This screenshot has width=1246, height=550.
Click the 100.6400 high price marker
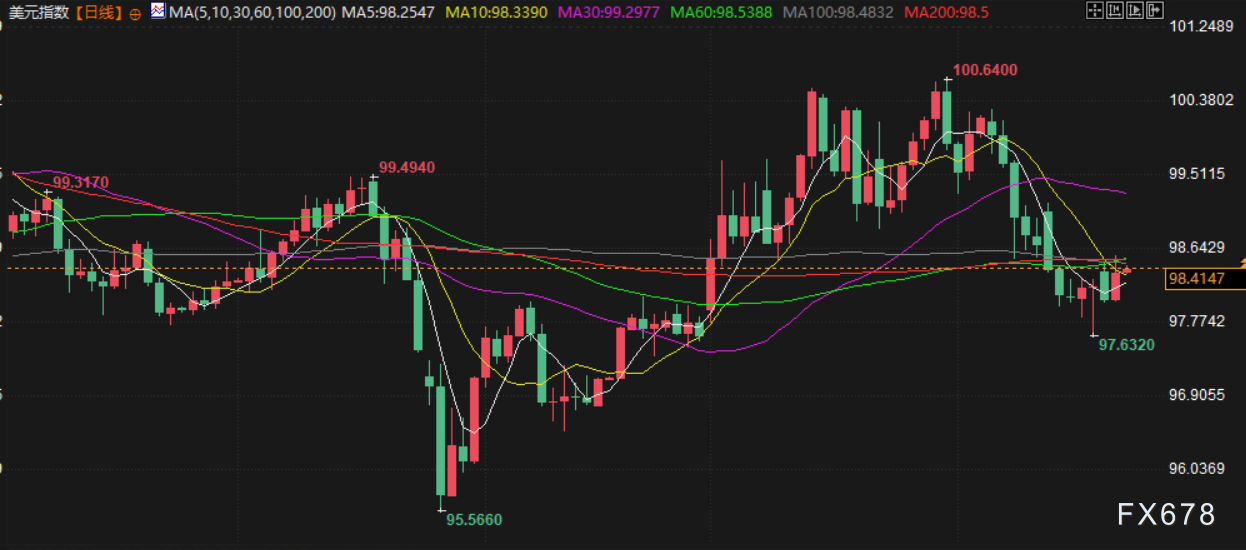(984, 70)
